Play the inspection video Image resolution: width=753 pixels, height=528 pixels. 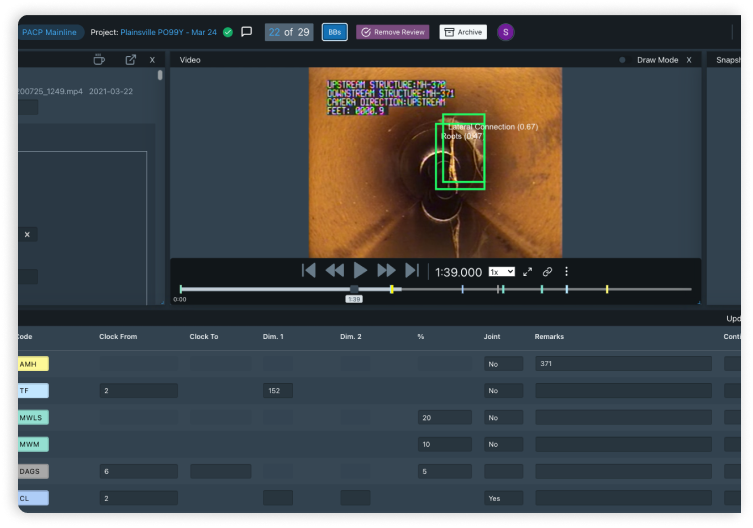tap(360, 270)
